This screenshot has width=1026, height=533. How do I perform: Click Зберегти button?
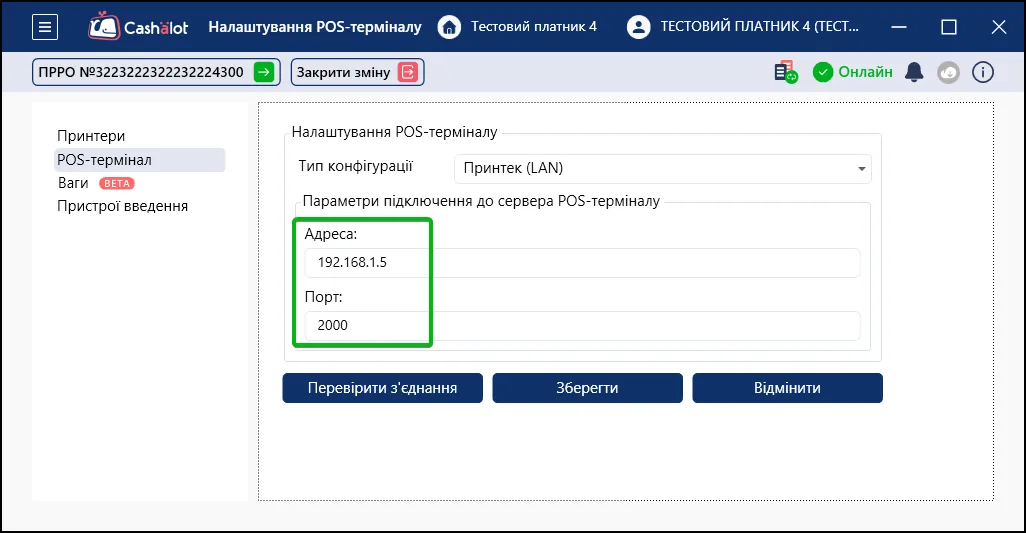(x=588, y=388)
